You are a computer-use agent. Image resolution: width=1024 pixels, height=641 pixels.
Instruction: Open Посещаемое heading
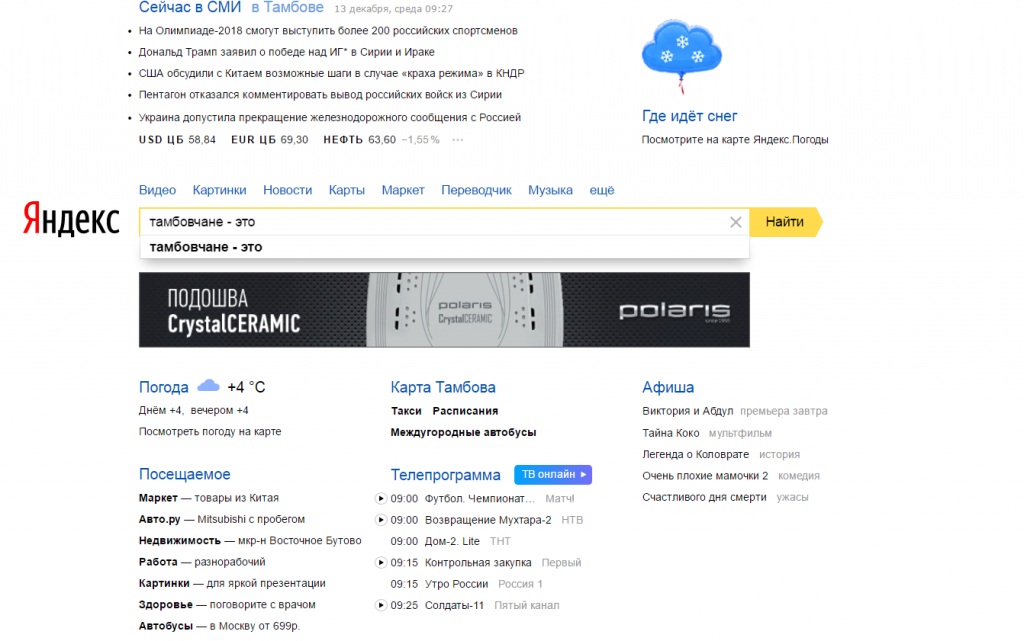pyautogui.click(x=184, y=474)
